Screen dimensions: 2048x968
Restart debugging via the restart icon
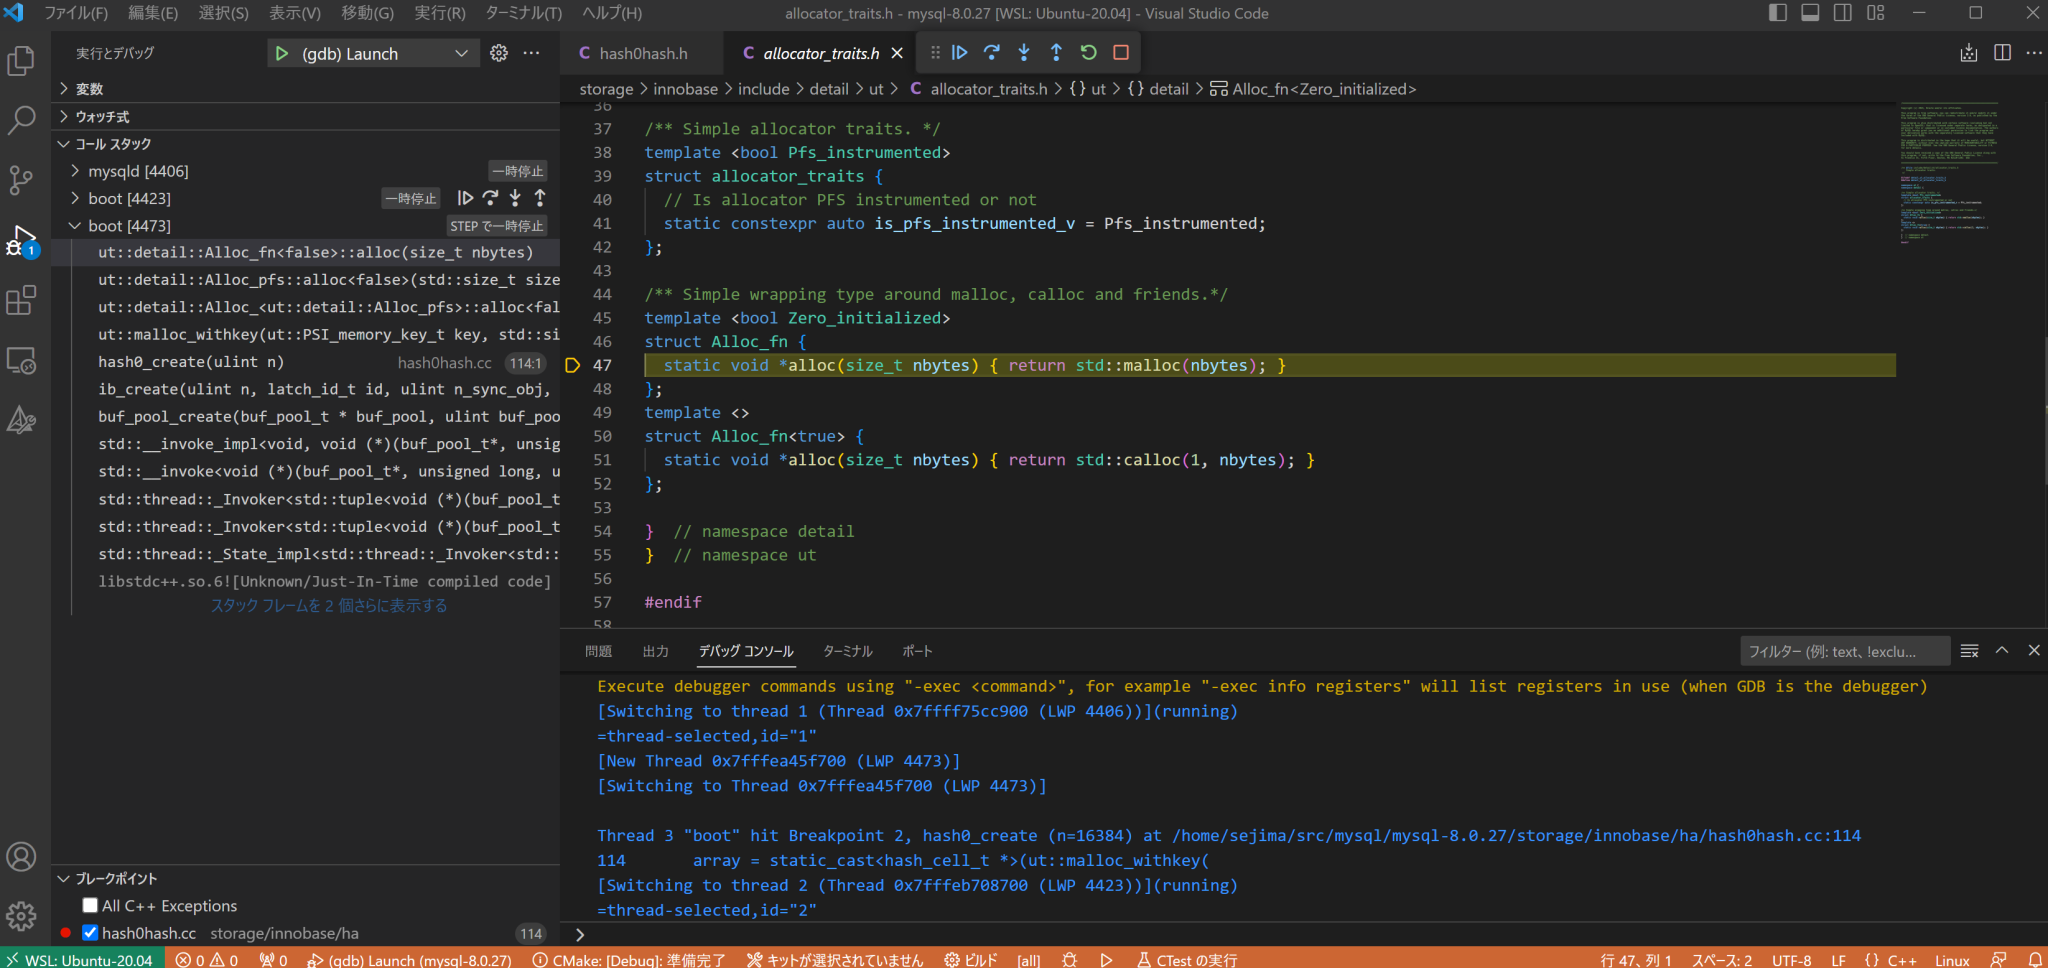[1088, 52]
